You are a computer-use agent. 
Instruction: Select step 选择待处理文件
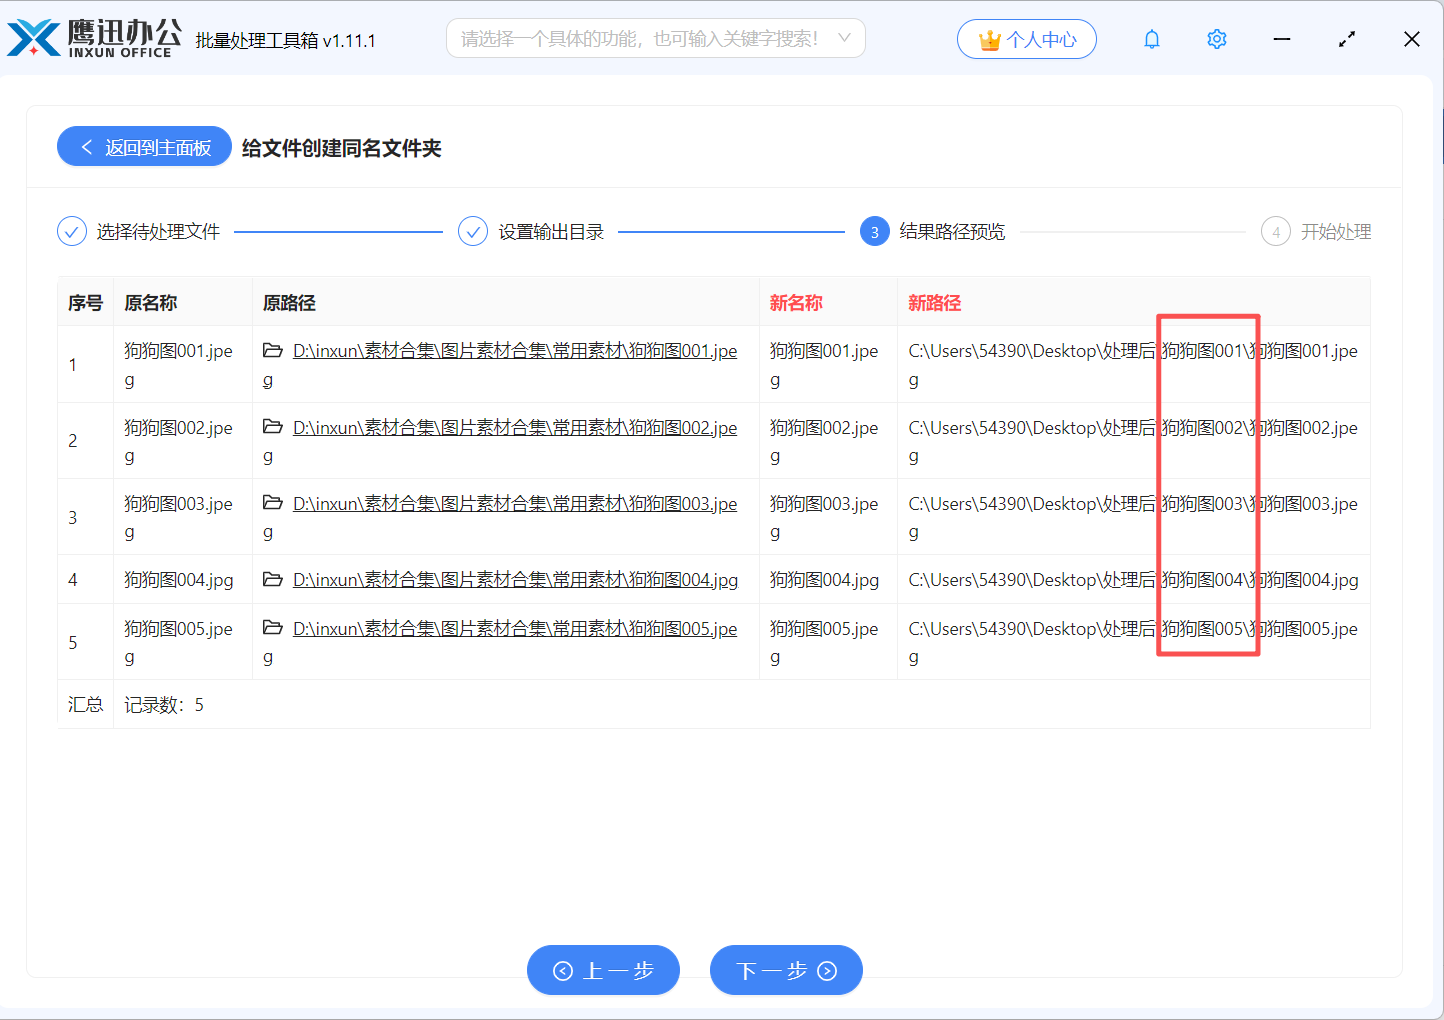[140, 232]
